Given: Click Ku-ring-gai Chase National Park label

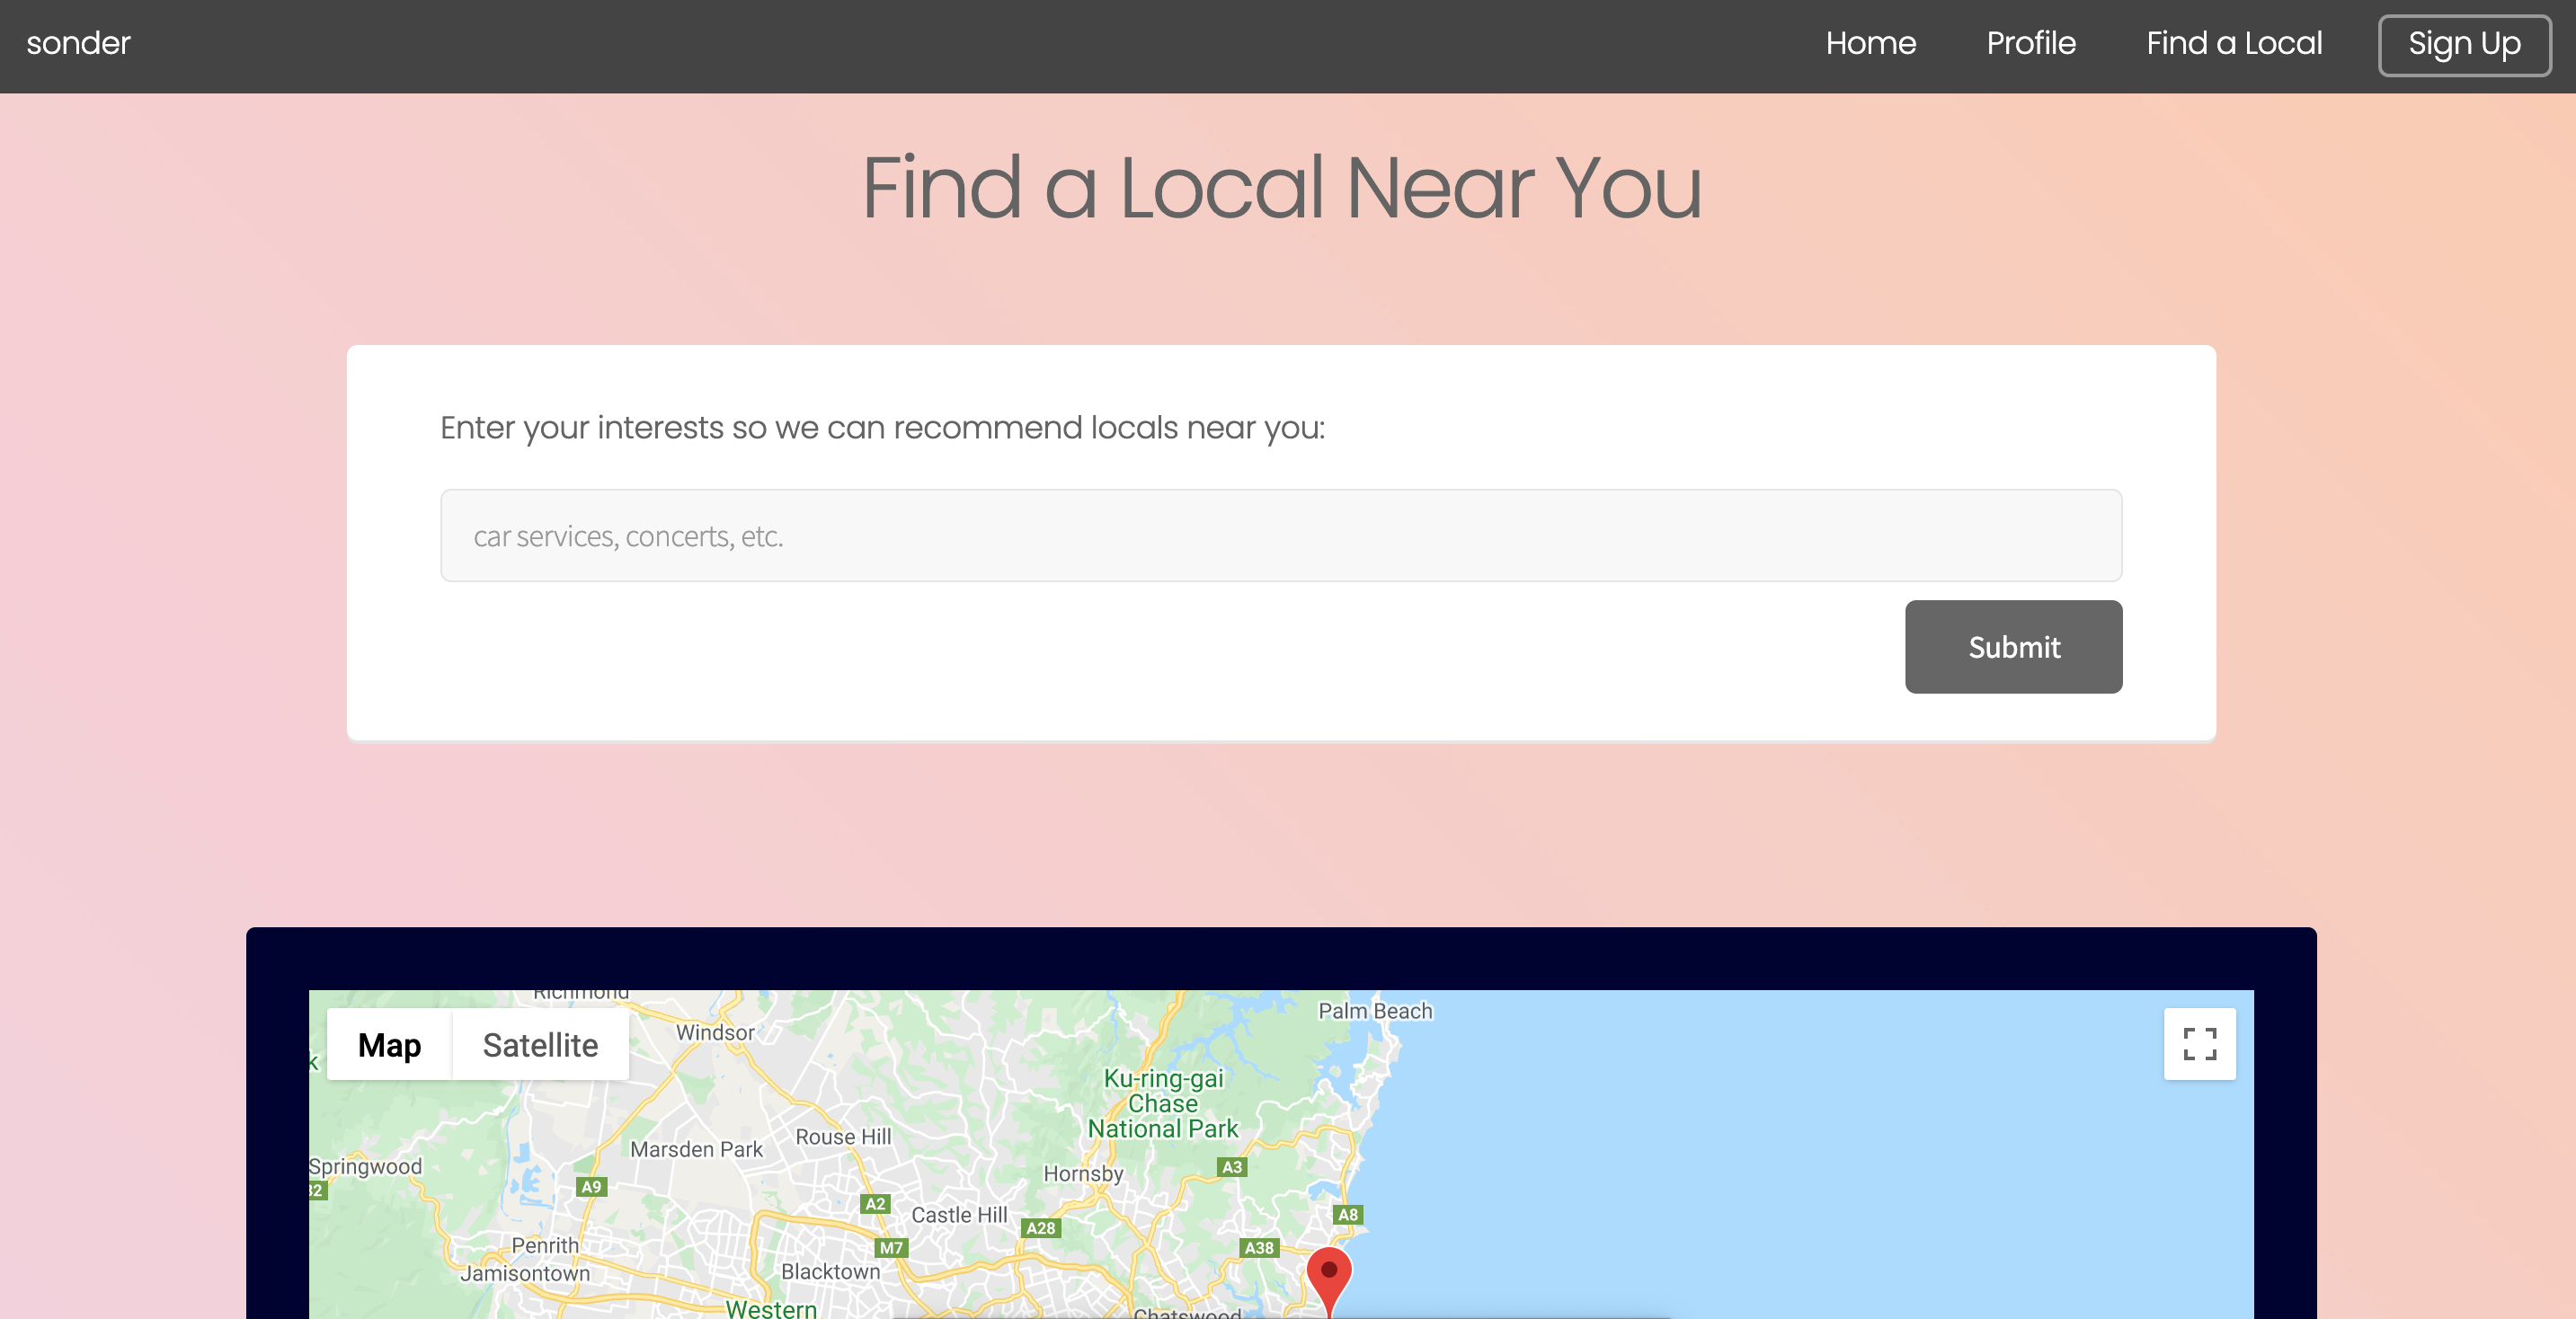Looking at the screenshot, I should (1163, 1104).
